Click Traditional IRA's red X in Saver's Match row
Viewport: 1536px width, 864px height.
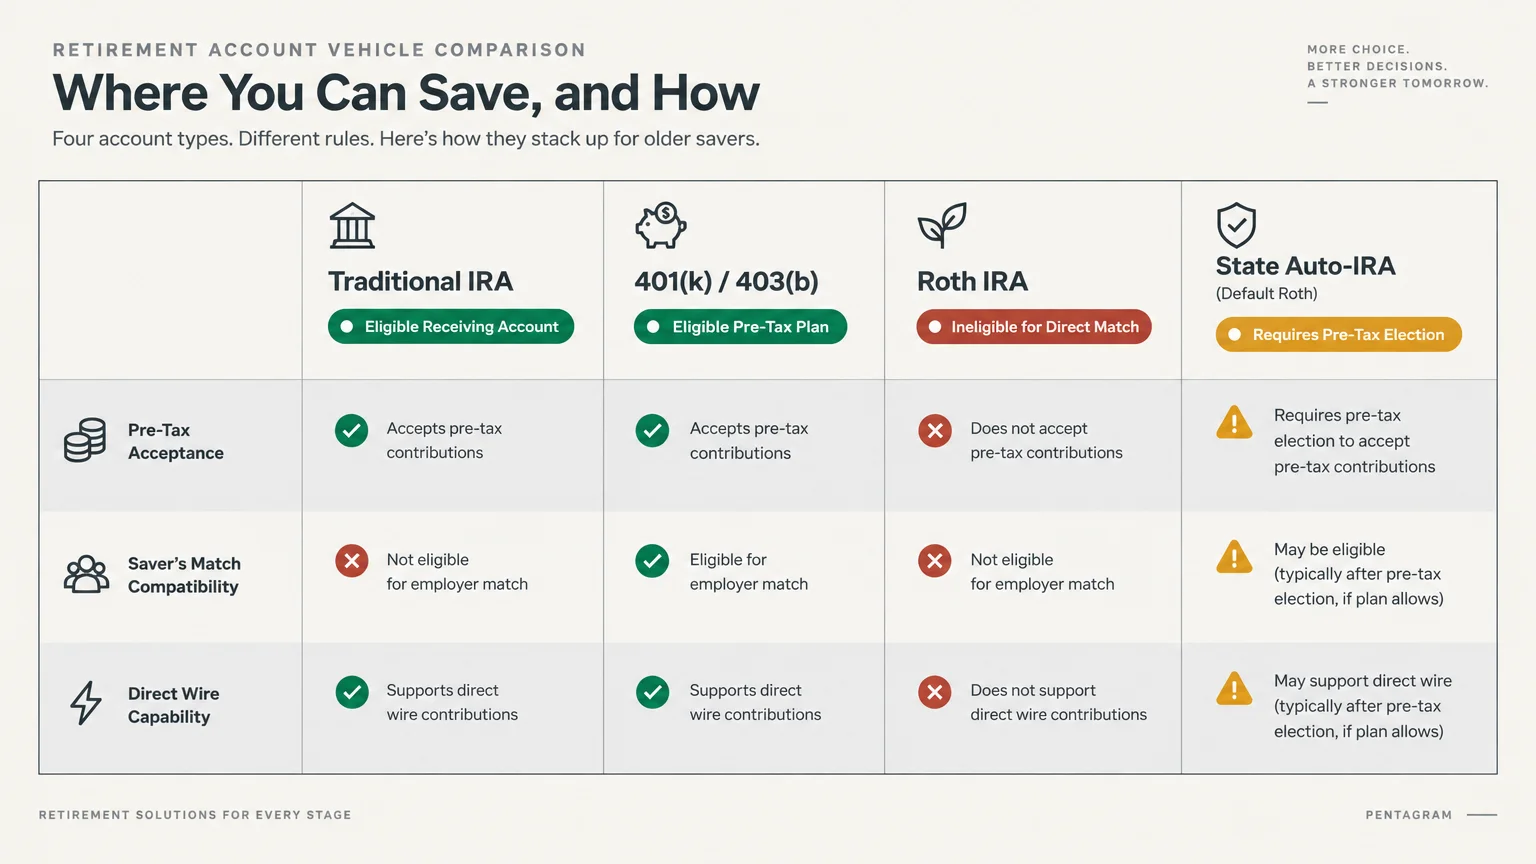click(x=352, y=561)
